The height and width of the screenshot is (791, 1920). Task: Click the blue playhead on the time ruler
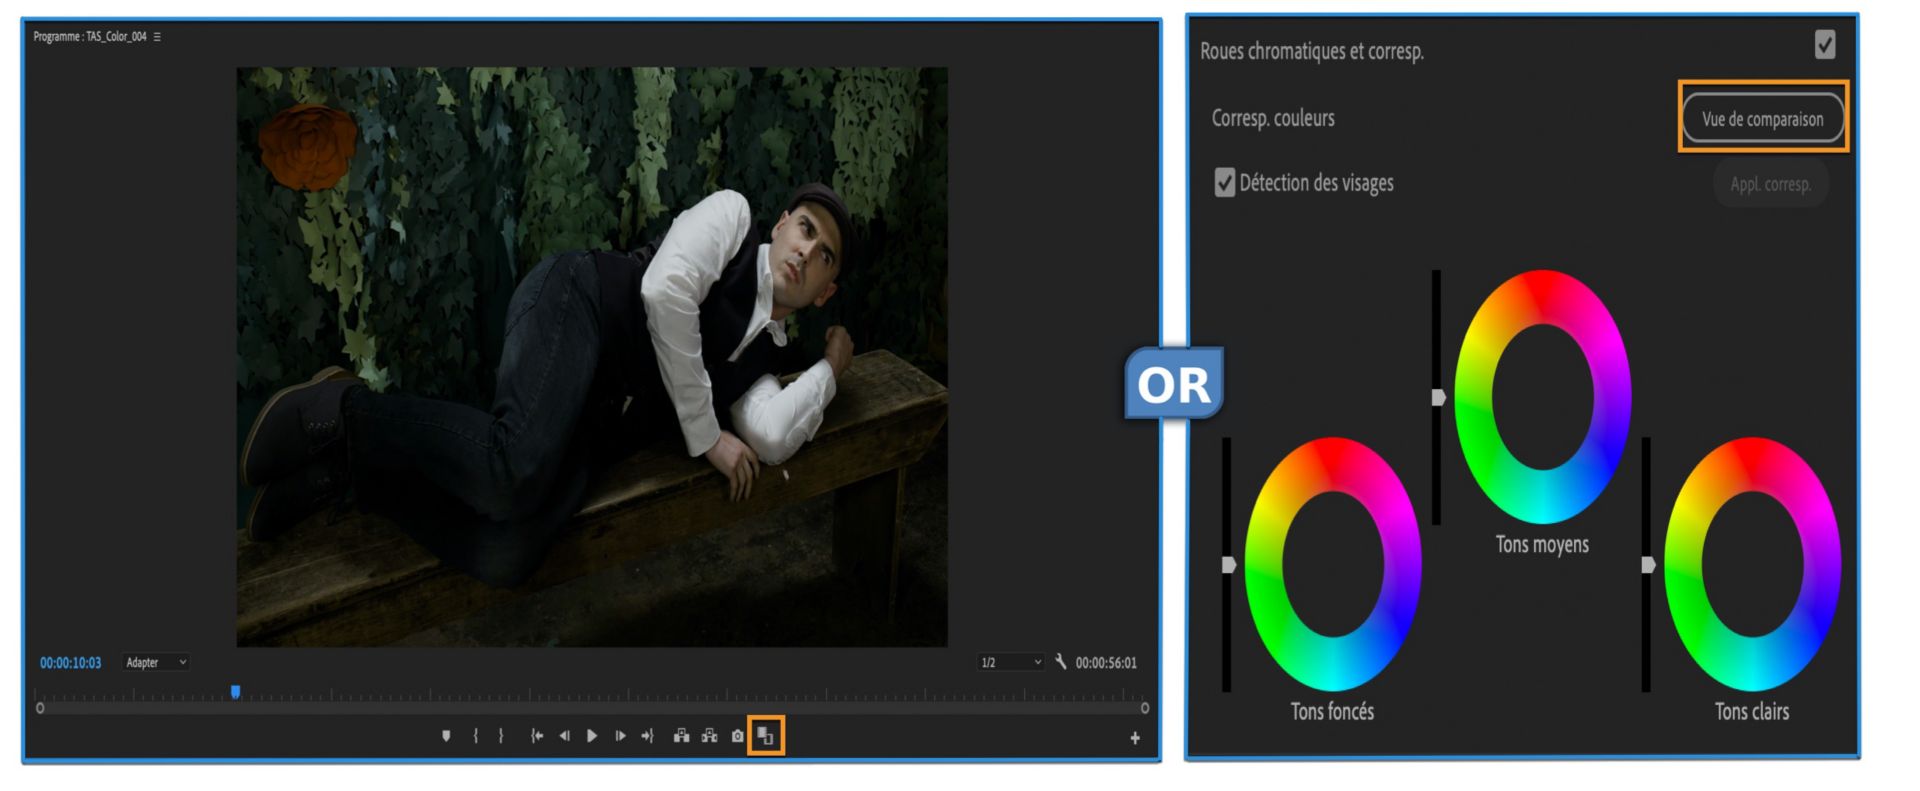235,691
